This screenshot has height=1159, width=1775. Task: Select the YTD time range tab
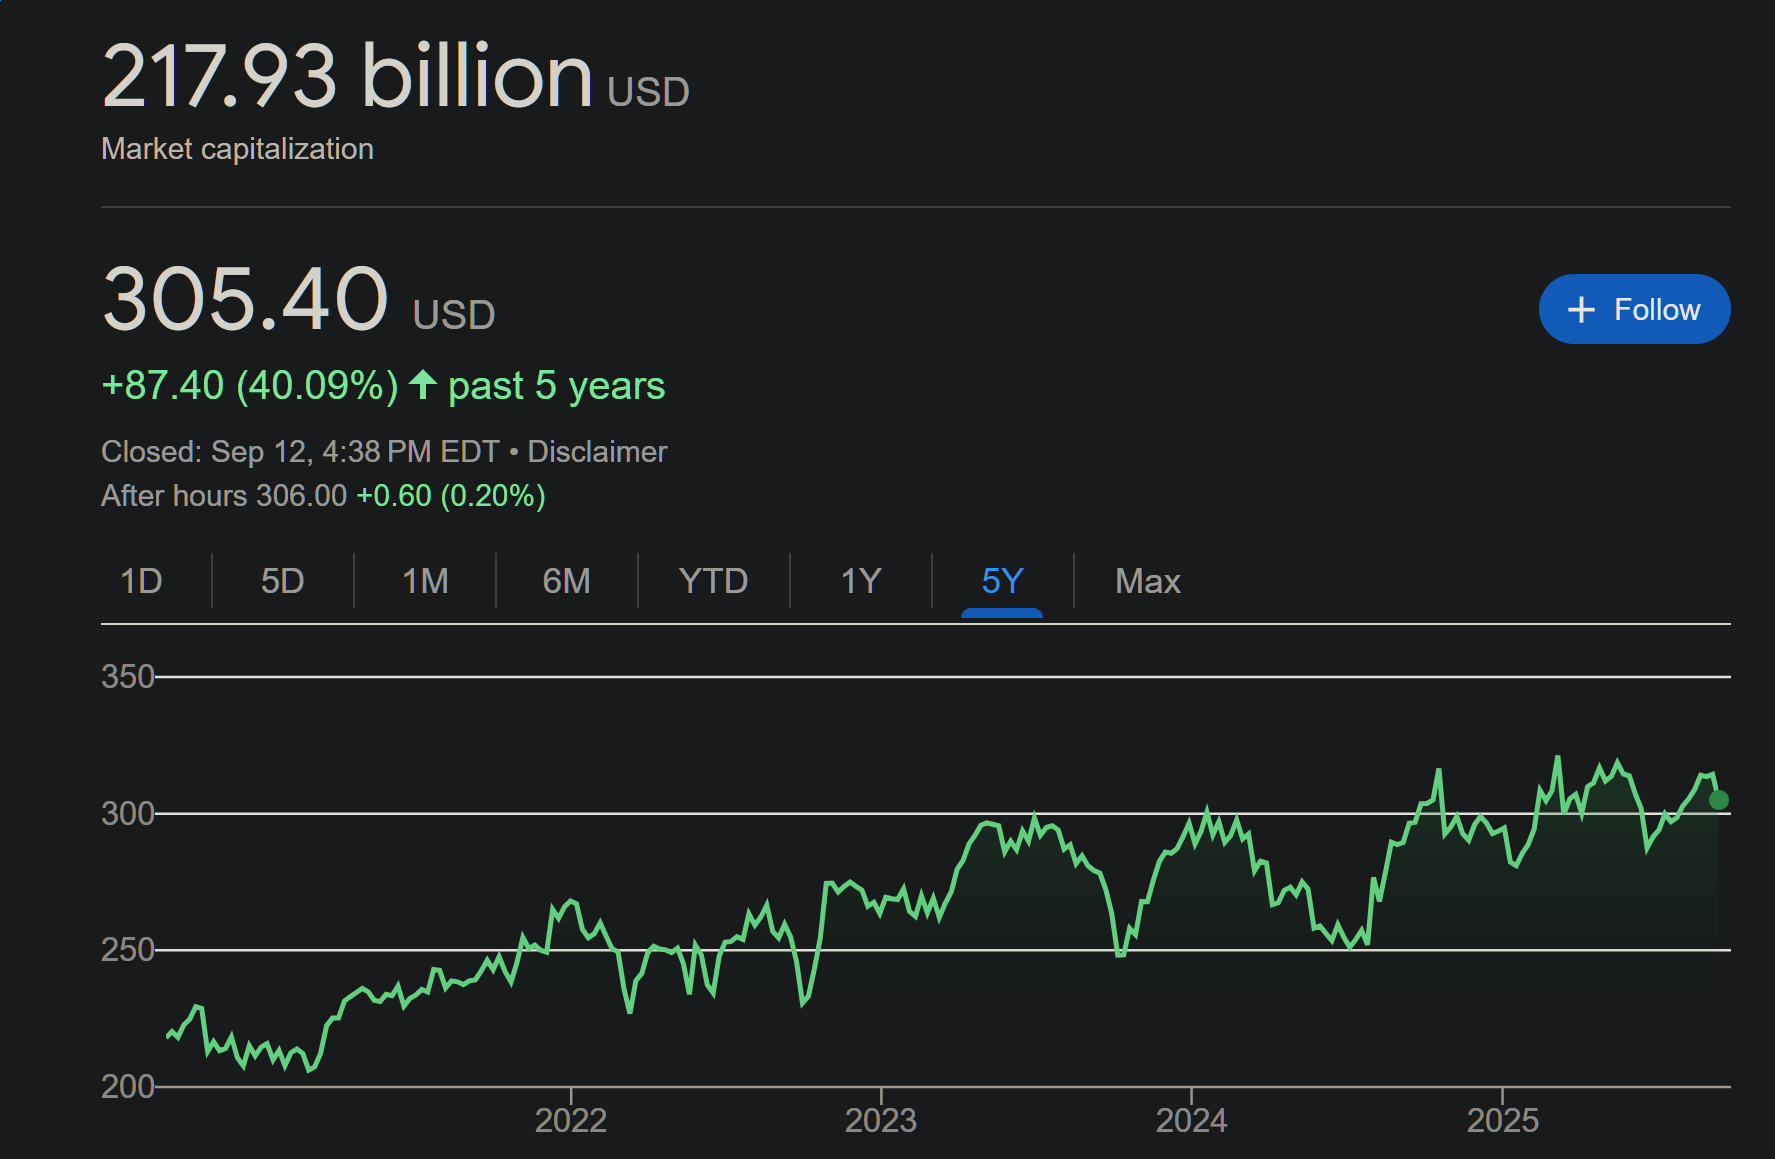tap(713, 581)
